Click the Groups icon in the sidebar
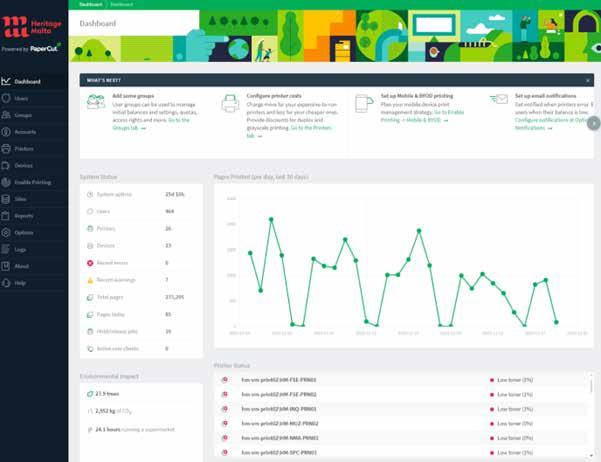This screenshot has width=601, height=462. click(x=6, y=115)
